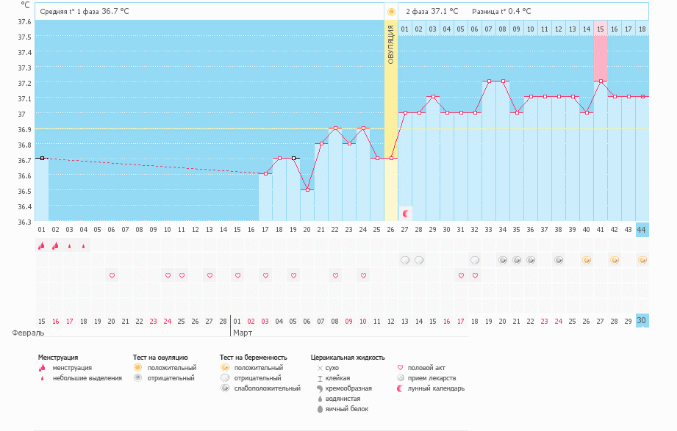Click the heart icon on cycle day 32

pyautogui.click(x=475, y=275)
